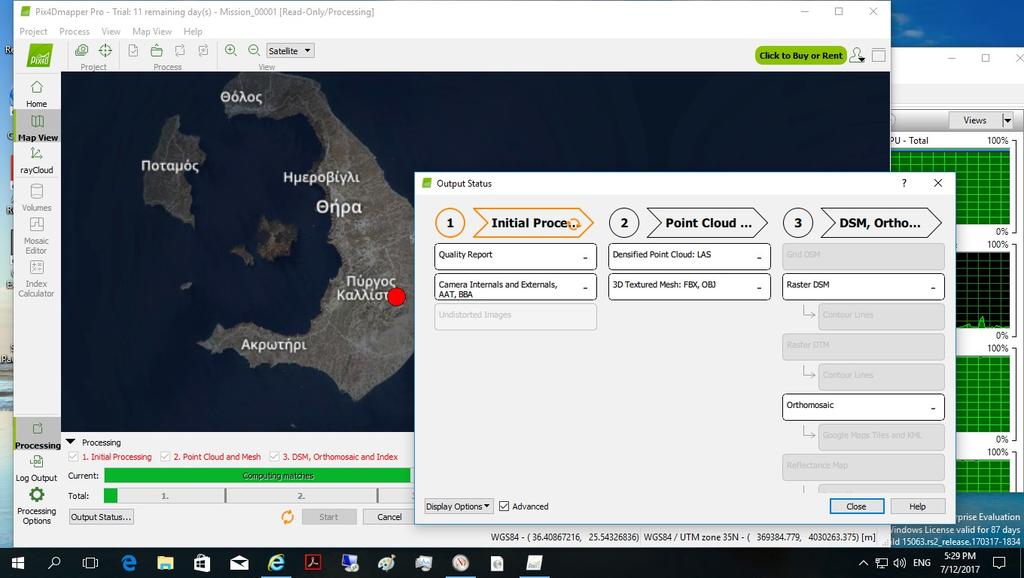This screenshot has height=578, width=1024.
Task: Click the Pix4D logo icon
Action: pyautogui.click(x=40, y=56)
